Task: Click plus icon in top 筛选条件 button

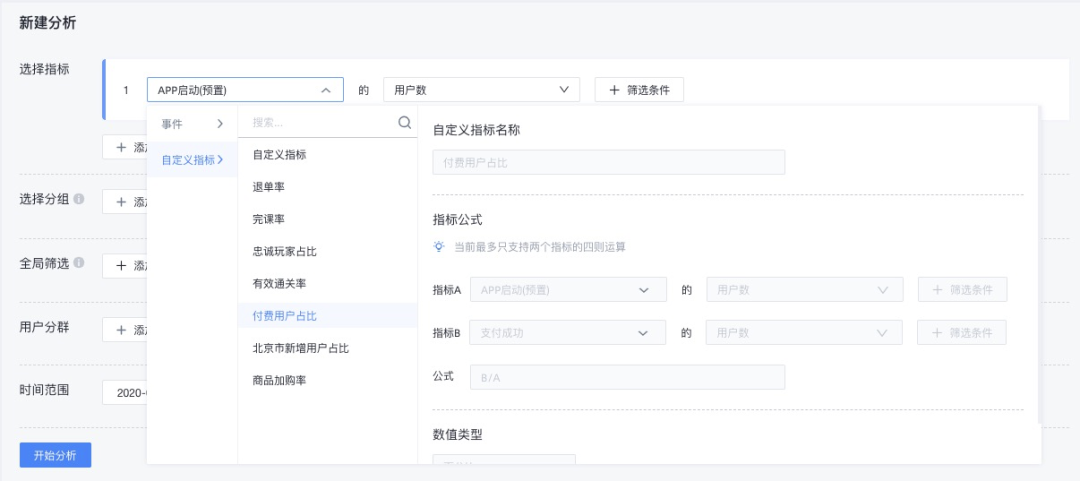Action: click(614, 90)
